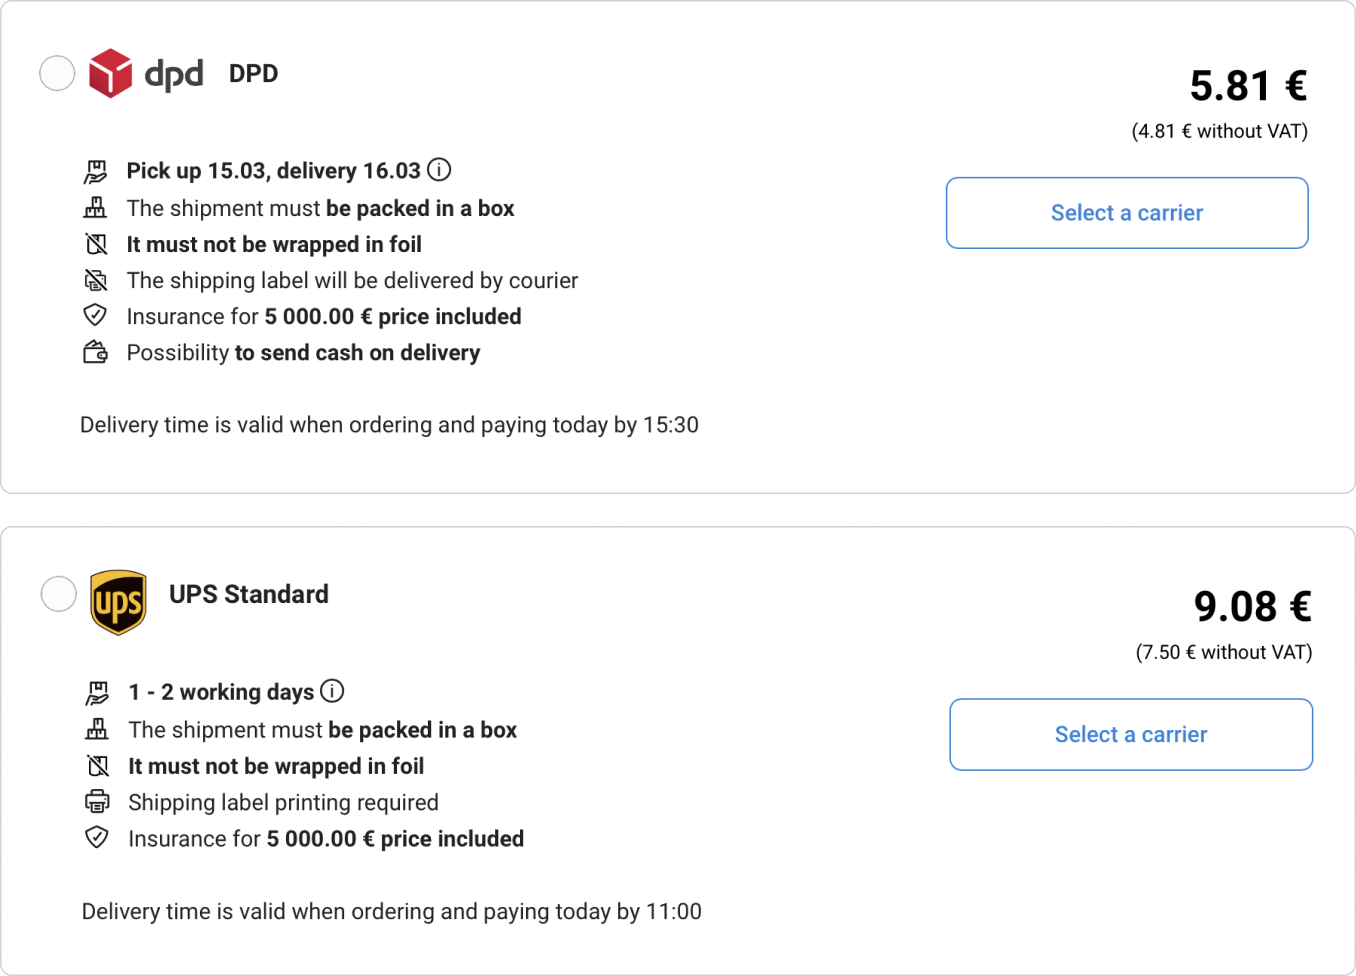Click the DPD pick up delivery hand icon
Viewport: 1356px width, 976px height.
click(x=95, y=171)
